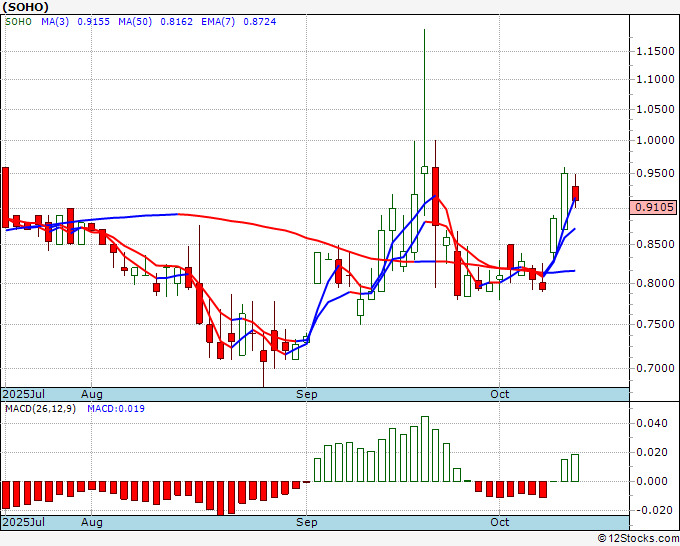Viewport: 680px width, 546px height.
Task: Click the ©12Stocks.com watermark link
Action: [638, 539]
